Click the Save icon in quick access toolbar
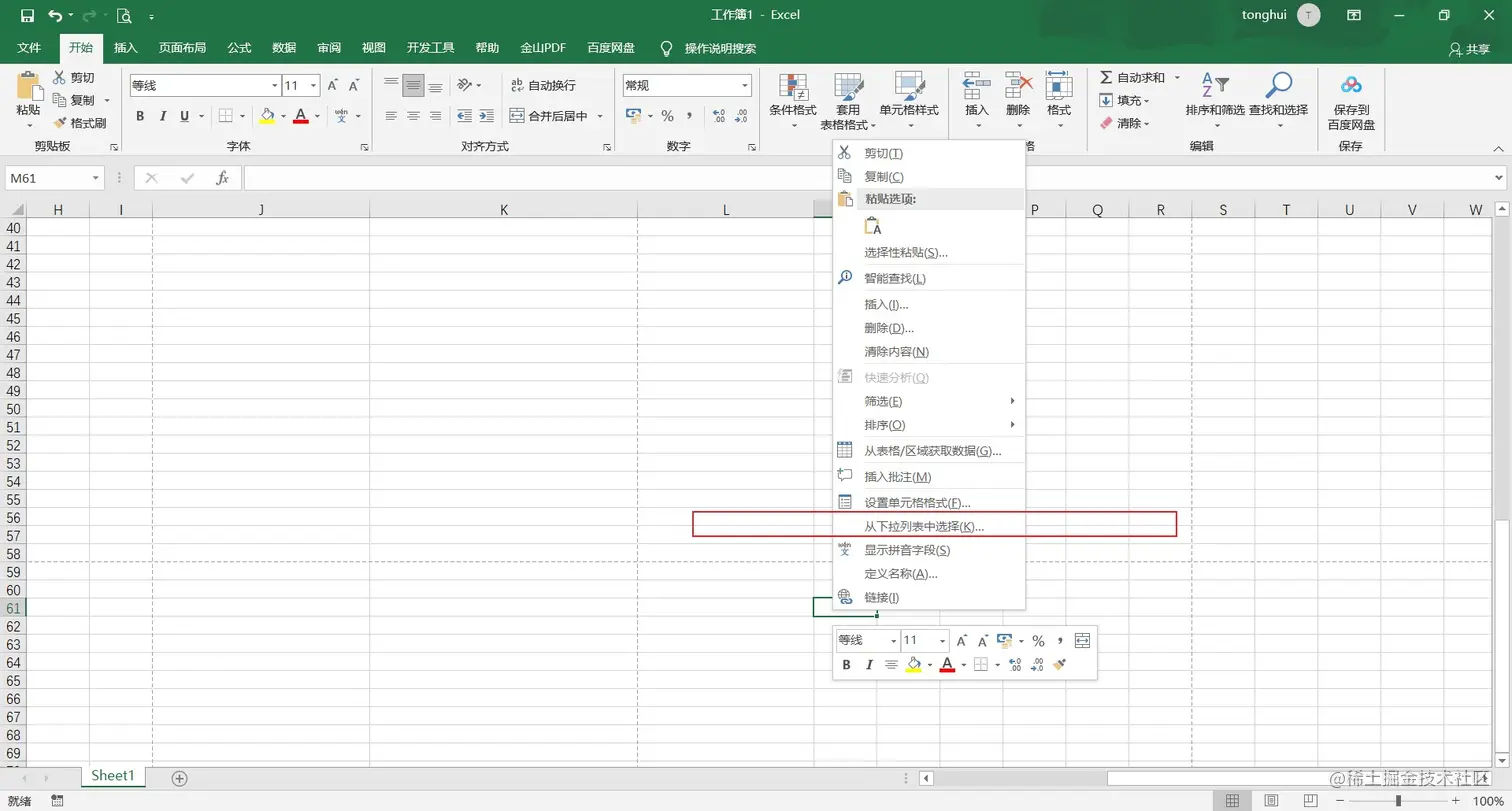 click(27, 16)
